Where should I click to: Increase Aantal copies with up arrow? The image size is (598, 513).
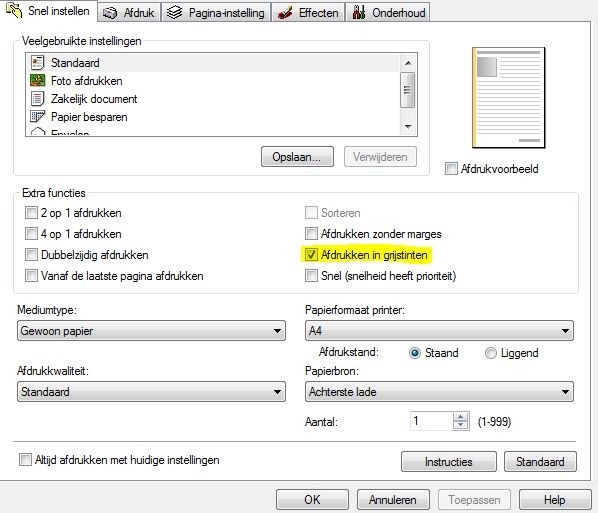461,417
